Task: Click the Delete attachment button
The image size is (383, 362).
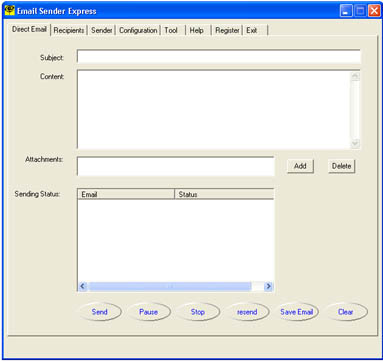Action: (341, 166)
